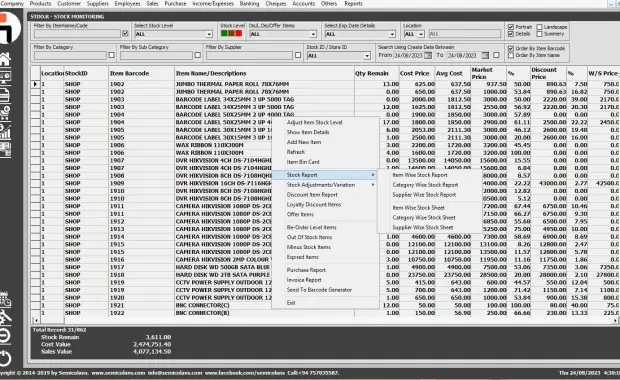Uncheck the Portrait checkbox
Viewport: 620px width, 380px height.
510,27
